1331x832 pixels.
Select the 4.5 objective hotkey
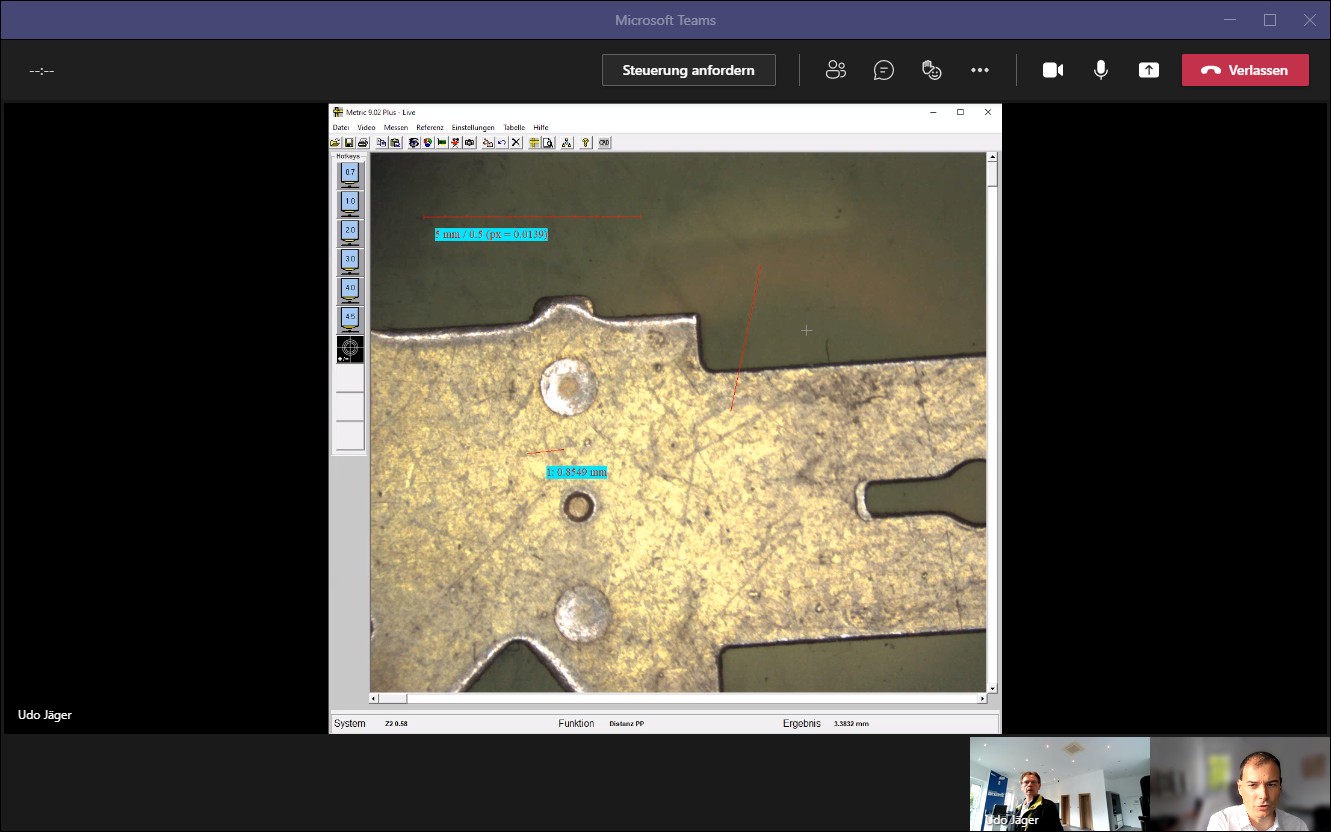(x=350, y=319)
